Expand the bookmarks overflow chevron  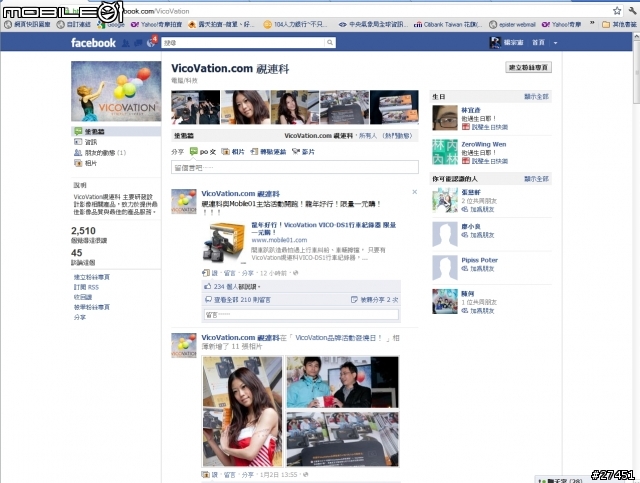point(592,24)
